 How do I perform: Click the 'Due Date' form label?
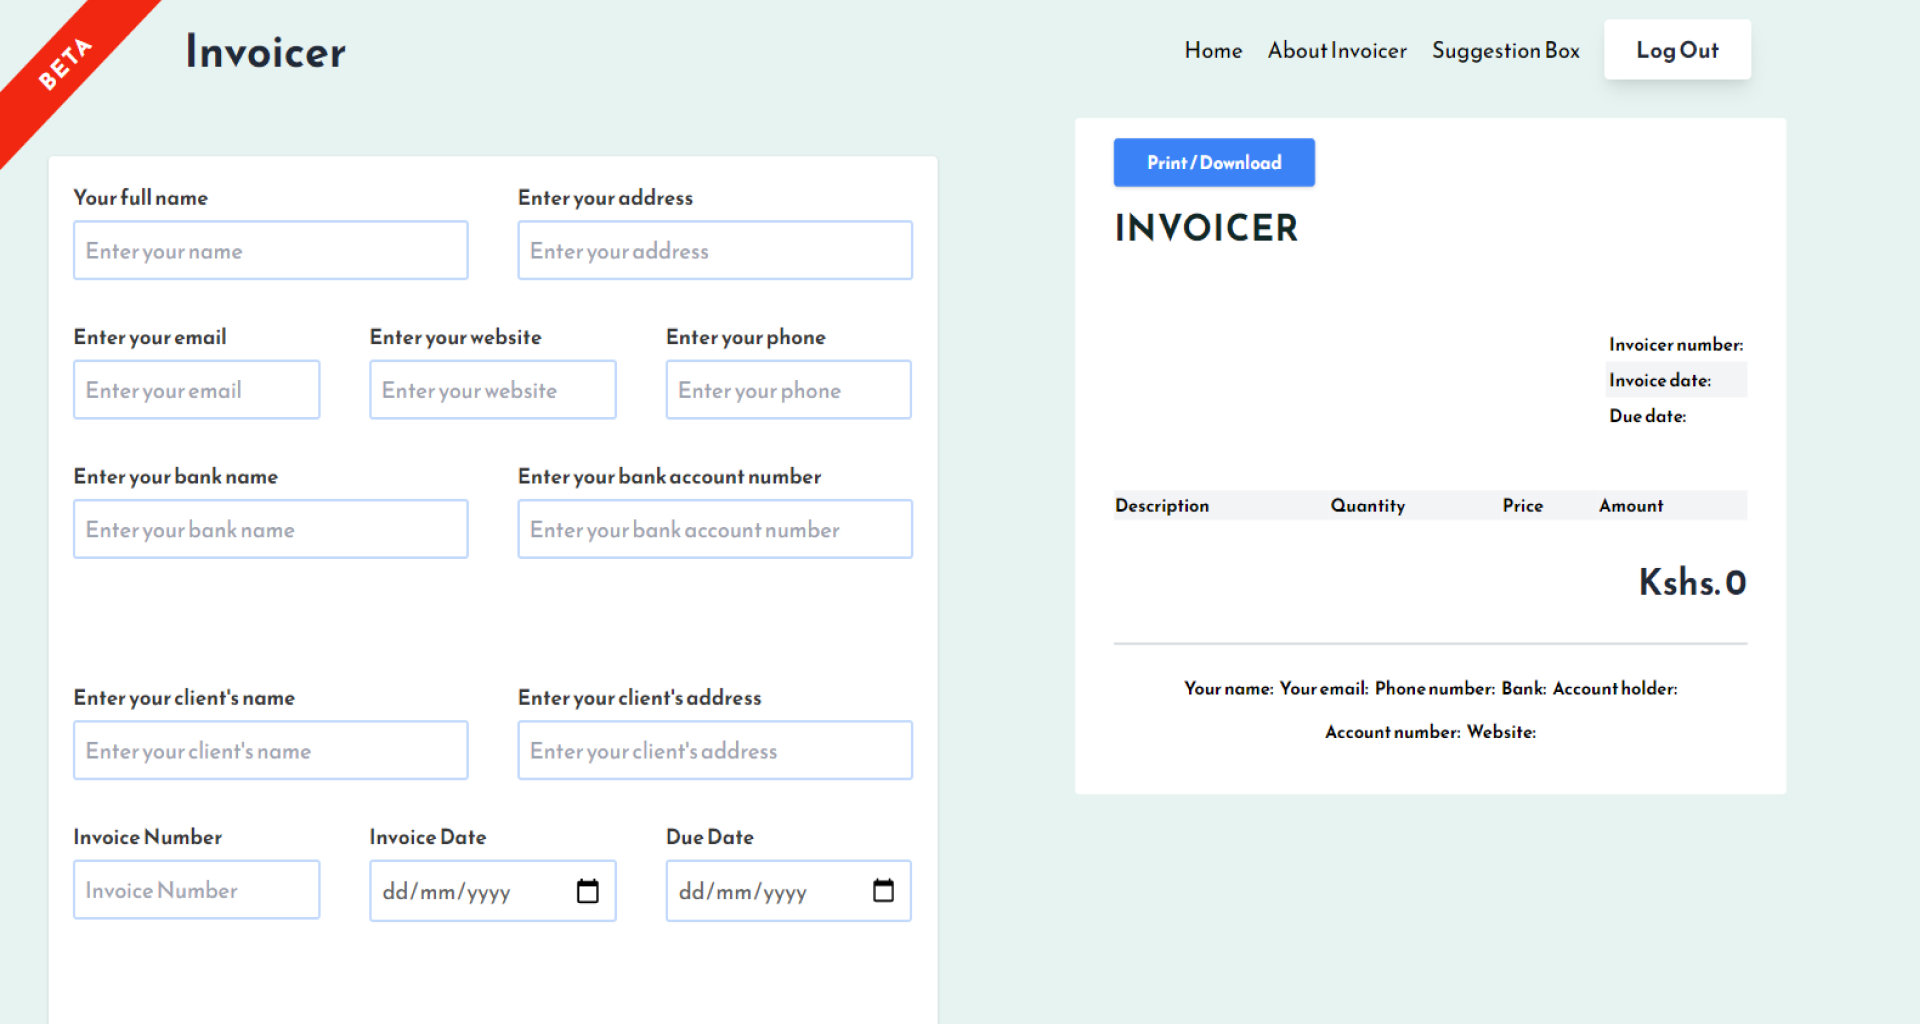pyautogui.click(x=710, y=837)
